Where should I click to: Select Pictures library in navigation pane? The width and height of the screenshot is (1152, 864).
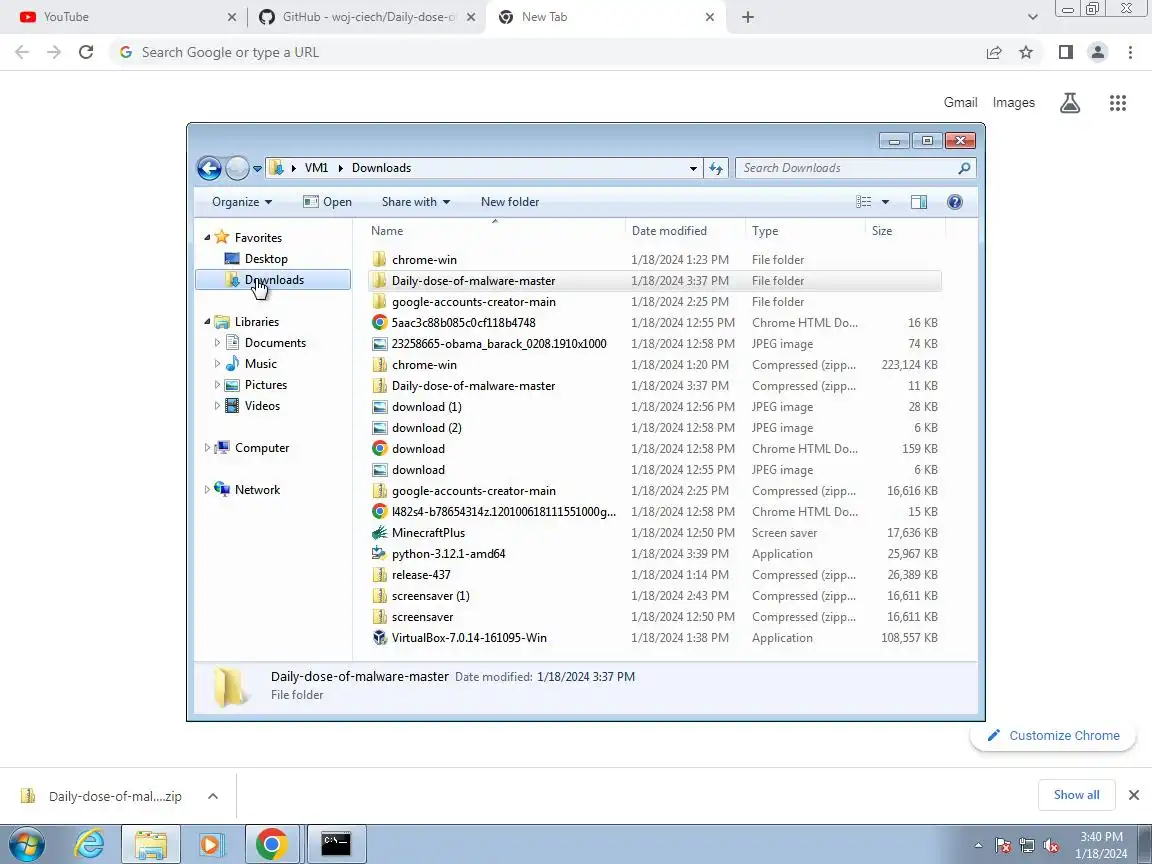(x=266, y=385)
